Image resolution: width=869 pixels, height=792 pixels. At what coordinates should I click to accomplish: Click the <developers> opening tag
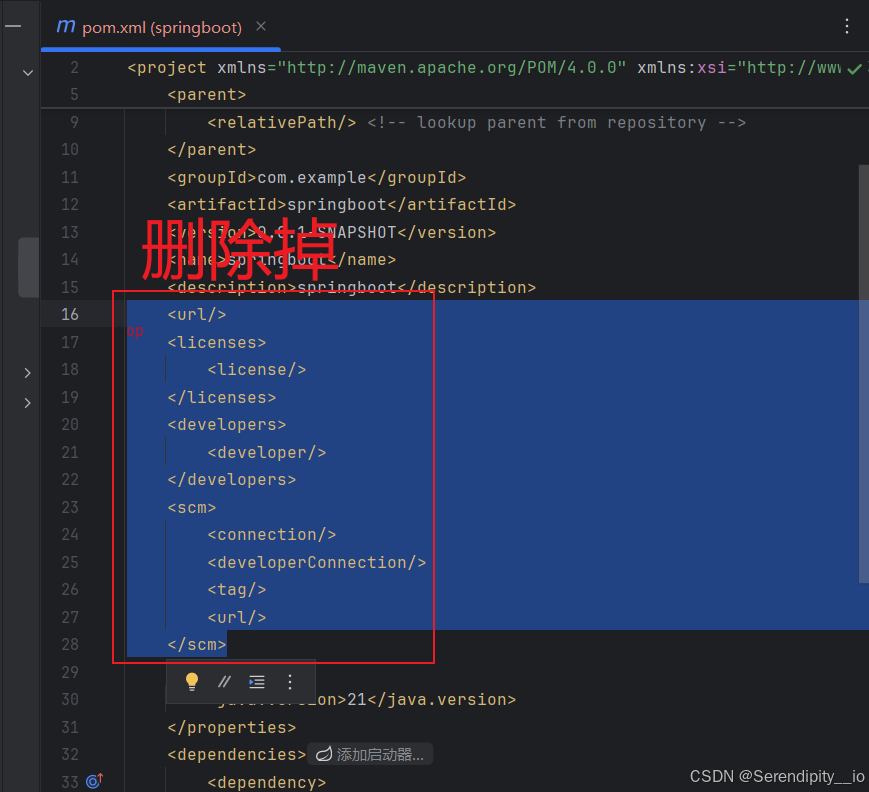tap(227, 425)
